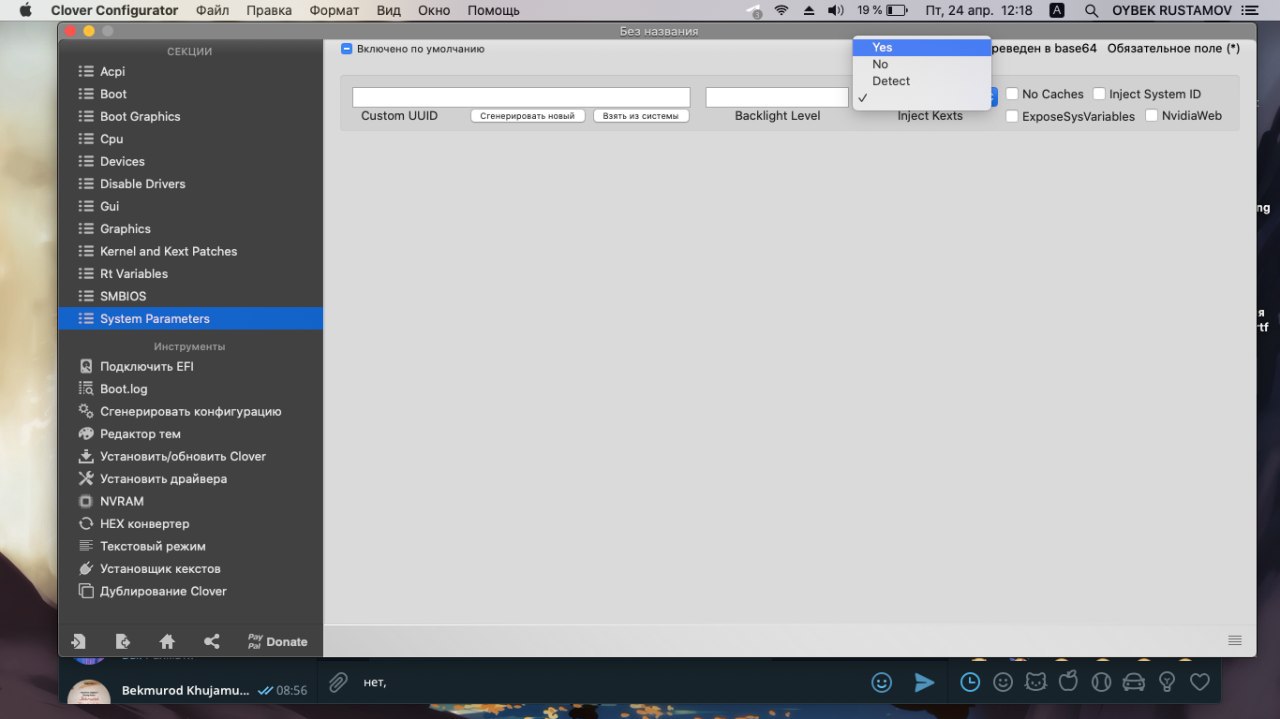Click the battery 19 % indicator
The width and height of the screenshot is (1280, 719).
click(882, 10)
